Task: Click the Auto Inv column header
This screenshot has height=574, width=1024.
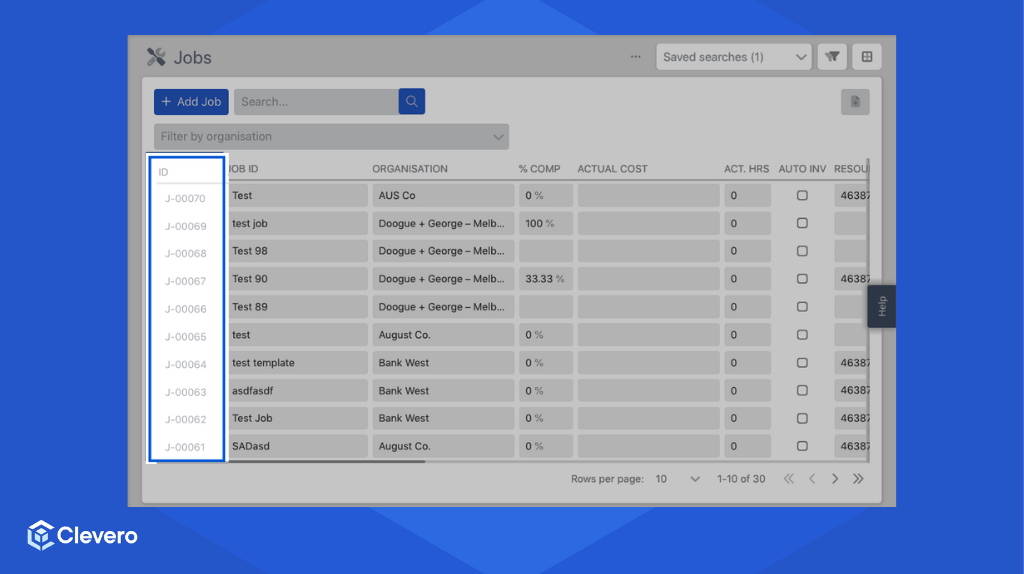Action: (802, 168)
